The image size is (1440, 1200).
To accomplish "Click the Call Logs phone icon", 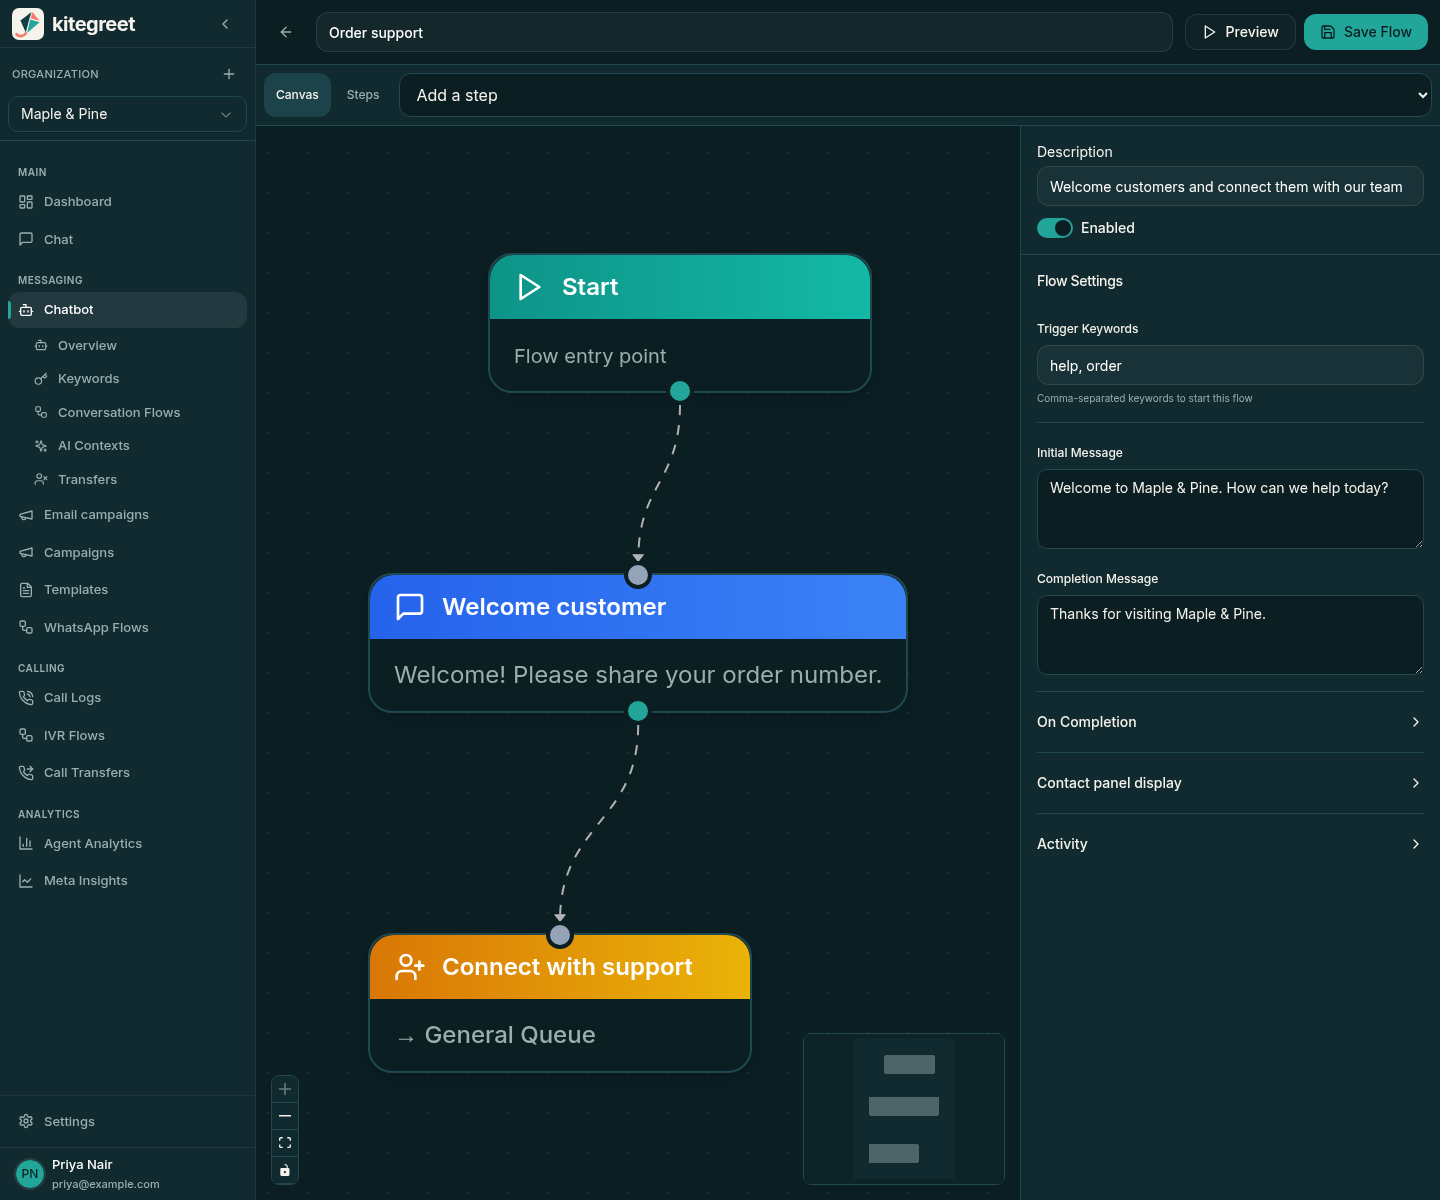I will (x=26, y=698).
